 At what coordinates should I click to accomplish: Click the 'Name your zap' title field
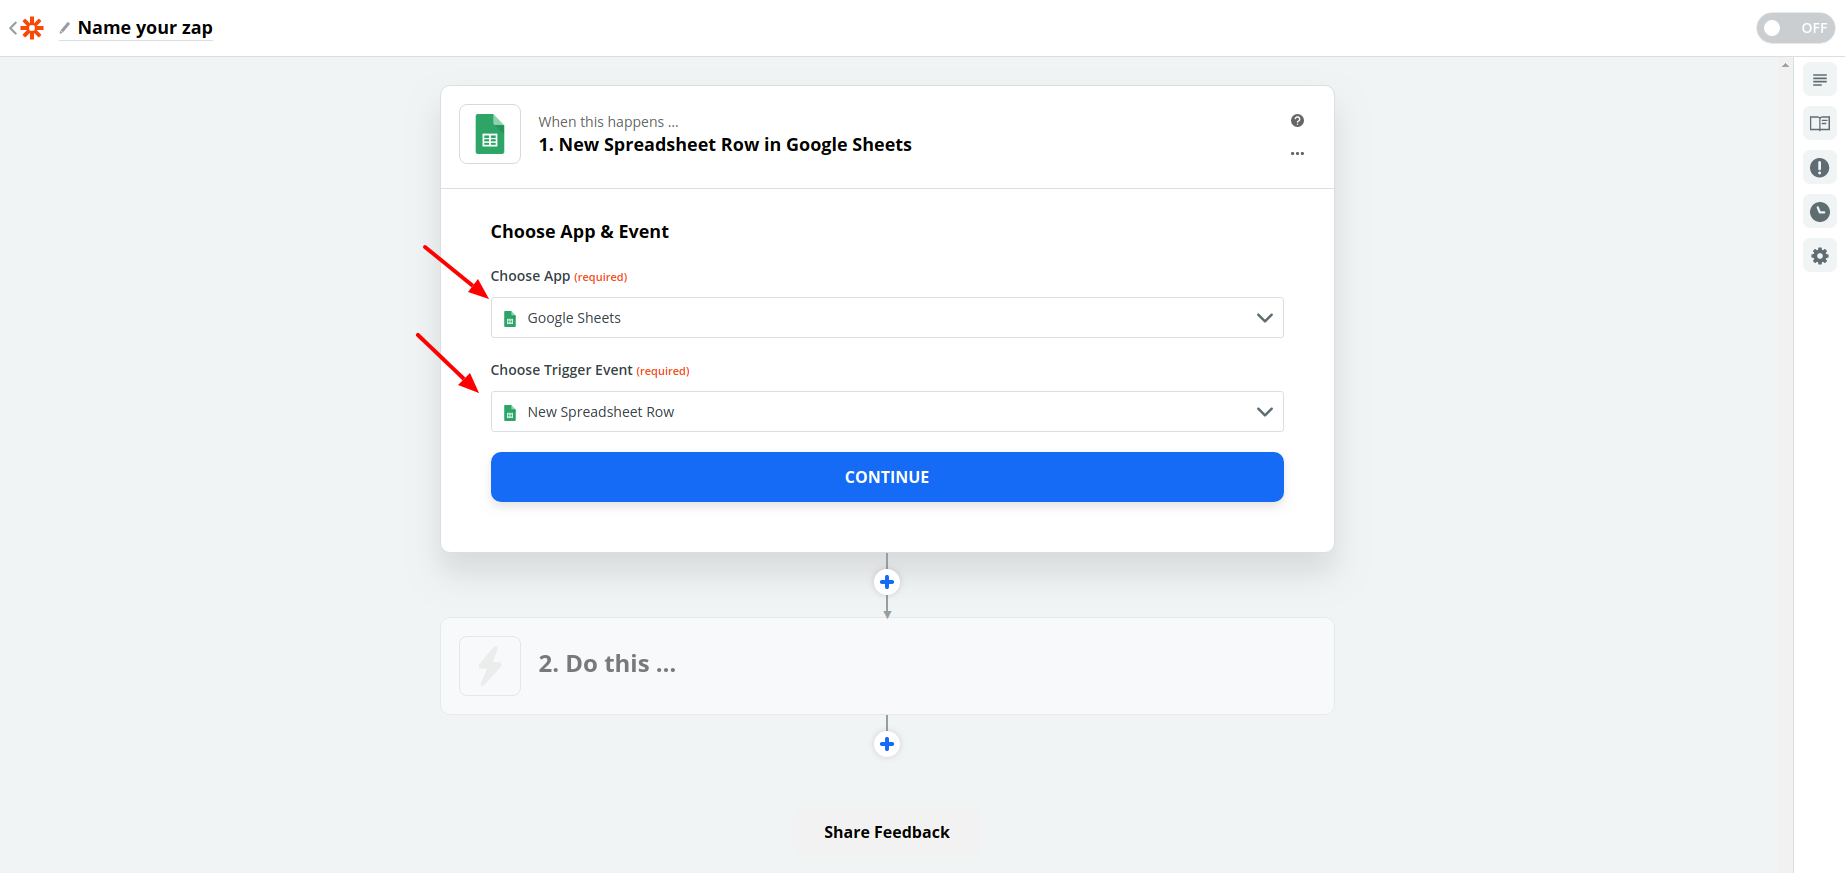tap(145, 28)
